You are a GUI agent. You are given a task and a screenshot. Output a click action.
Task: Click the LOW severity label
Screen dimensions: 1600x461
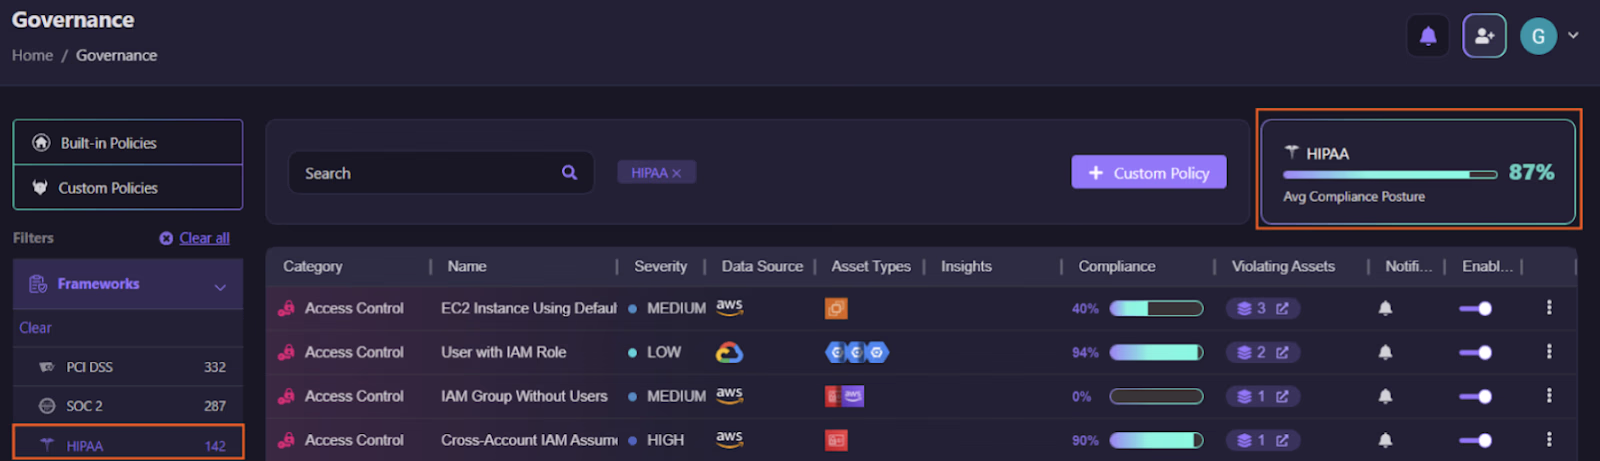pyautogui.click(x=664, y=352)
